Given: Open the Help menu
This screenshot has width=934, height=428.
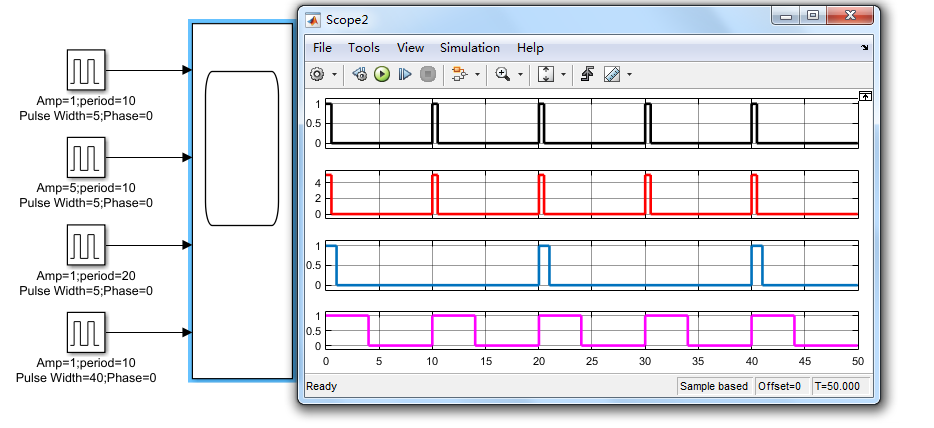Looking at the screenshot, I should (x=530, y=48).
